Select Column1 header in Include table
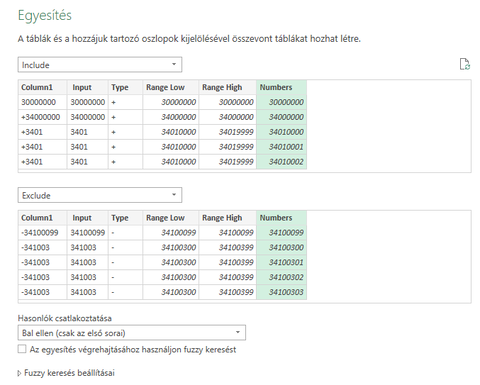 click(x=43, y=87)
